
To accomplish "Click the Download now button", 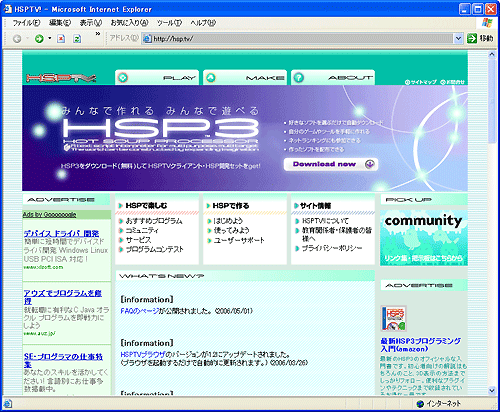I will [x=331, y=164].
